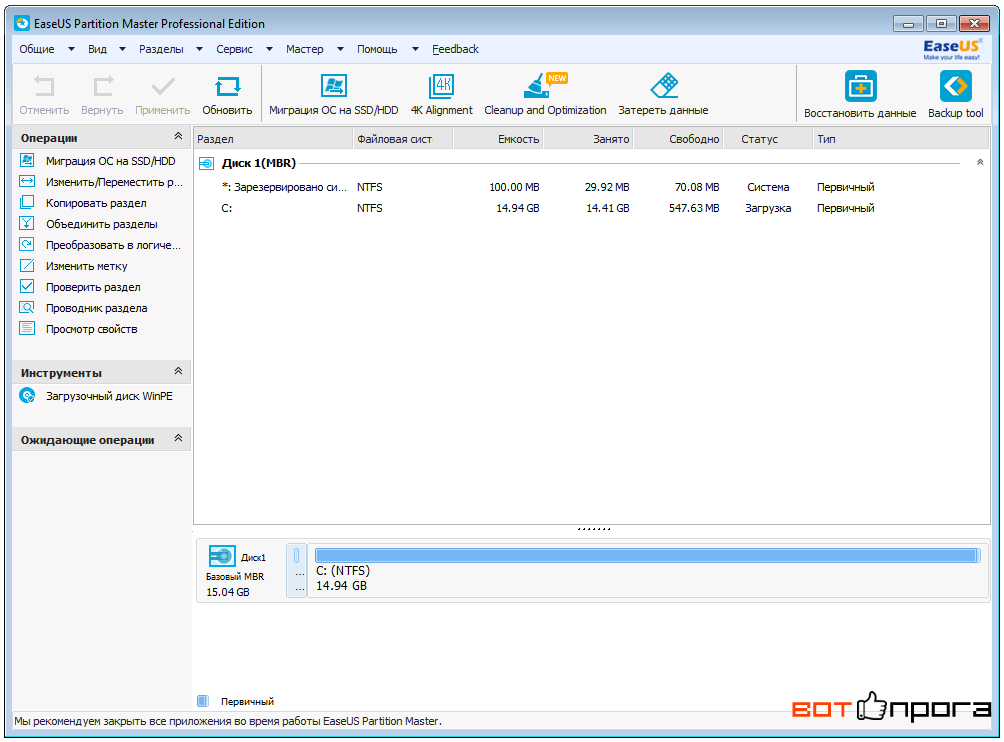The image size is (1004, 742).
Task: Click the 547.63 MB free space cell
Action: [x=694, y=208]
